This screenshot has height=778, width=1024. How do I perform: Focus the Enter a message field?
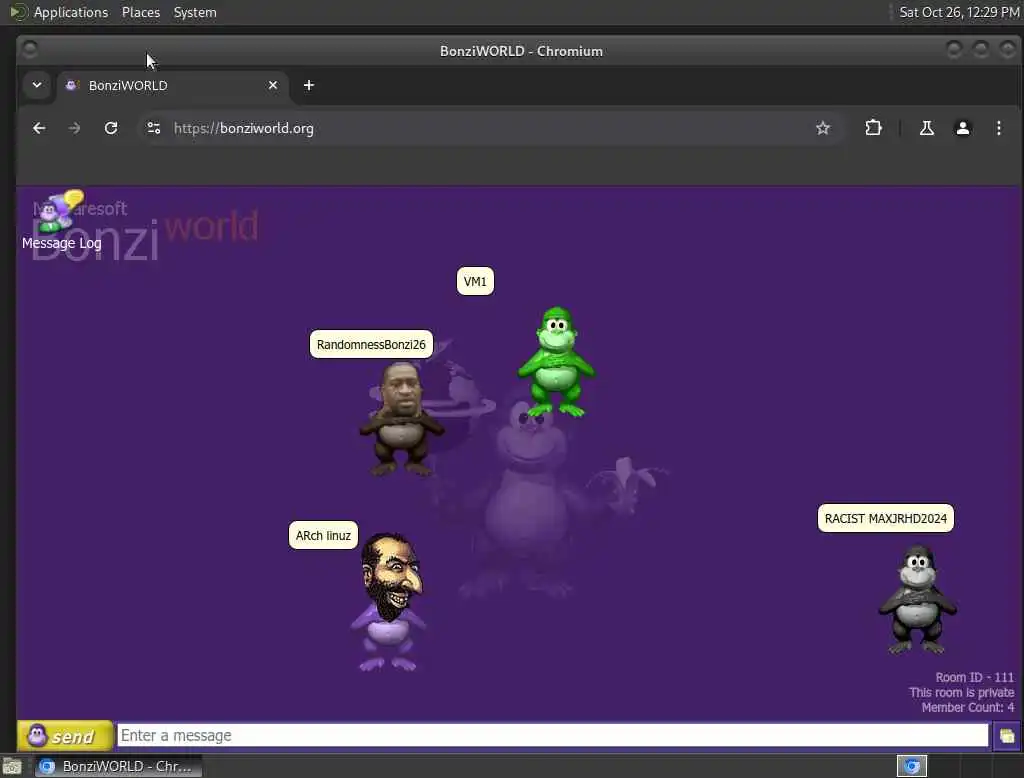(x=552, y=736)
